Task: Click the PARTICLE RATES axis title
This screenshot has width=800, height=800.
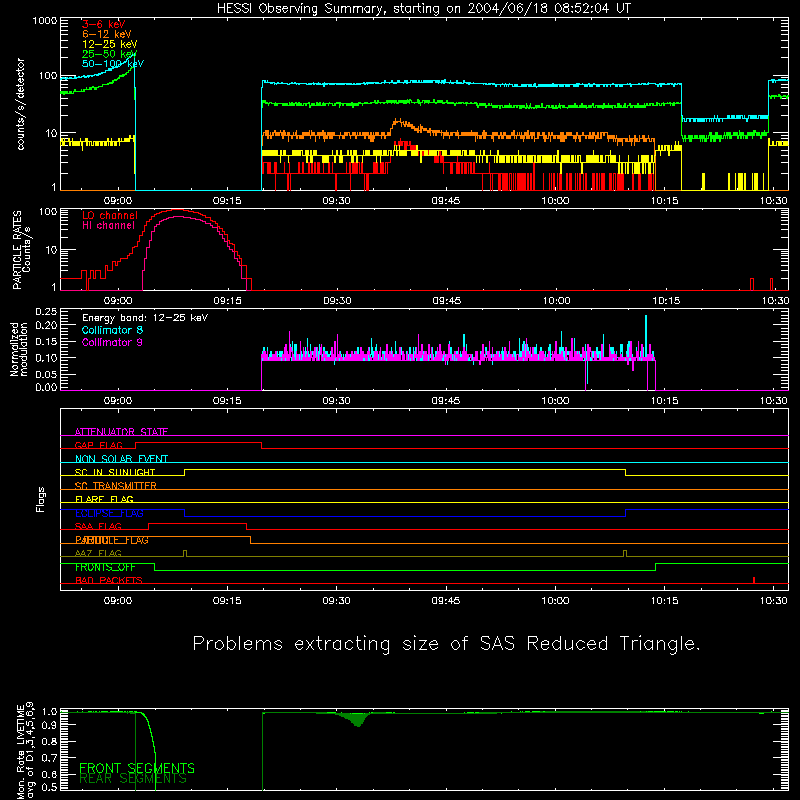Action: (x=17, y=250)
